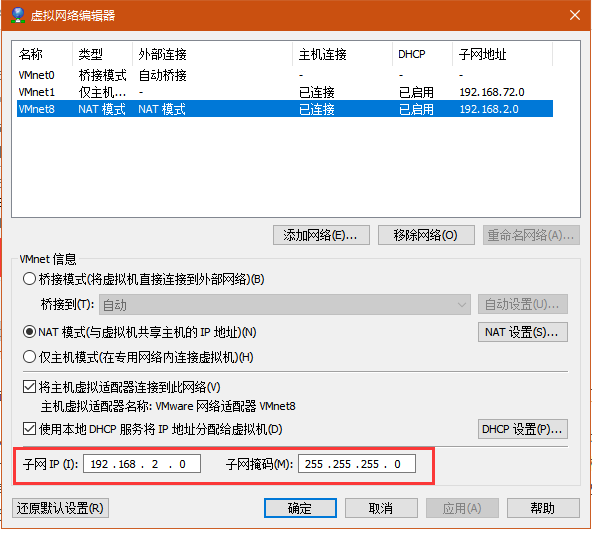Click the 主机连接 column header
Image resolution: width=592 pixels, height=533 pixels.
point(342,54)
